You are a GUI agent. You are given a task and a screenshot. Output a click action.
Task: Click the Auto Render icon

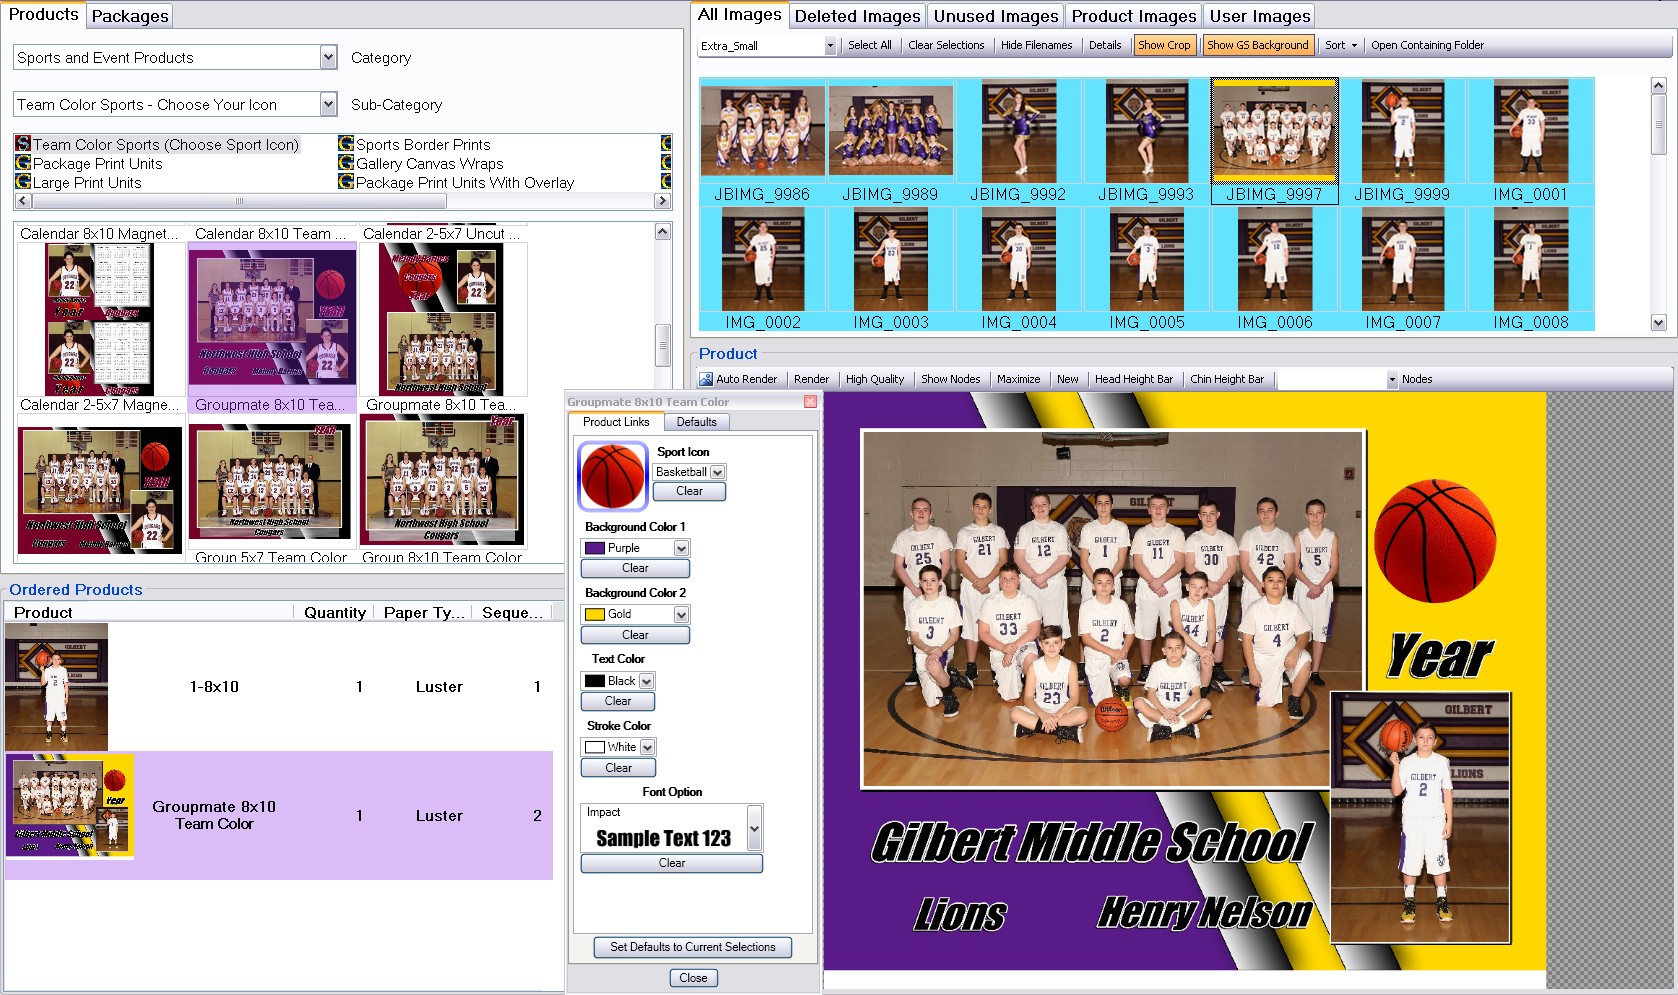click(x=706, y=379)
